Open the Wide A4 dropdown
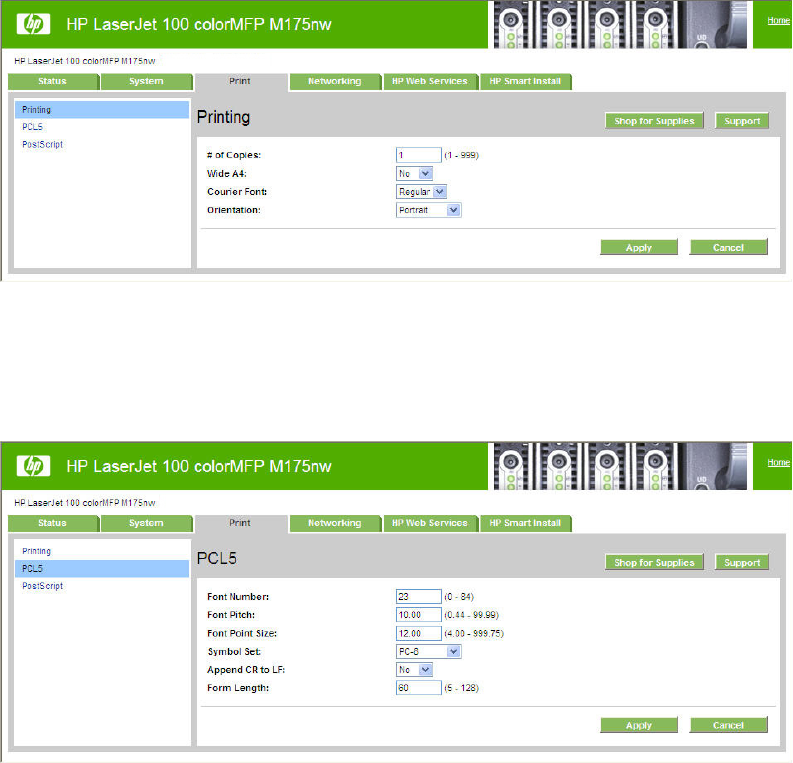793x763 pixels. 414,173
